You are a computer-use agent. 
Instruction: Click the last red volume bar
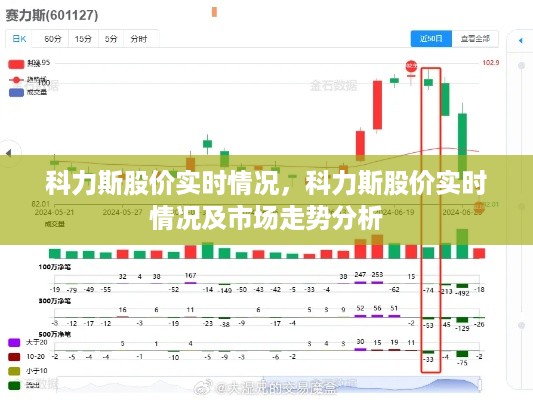click(479, 253)
